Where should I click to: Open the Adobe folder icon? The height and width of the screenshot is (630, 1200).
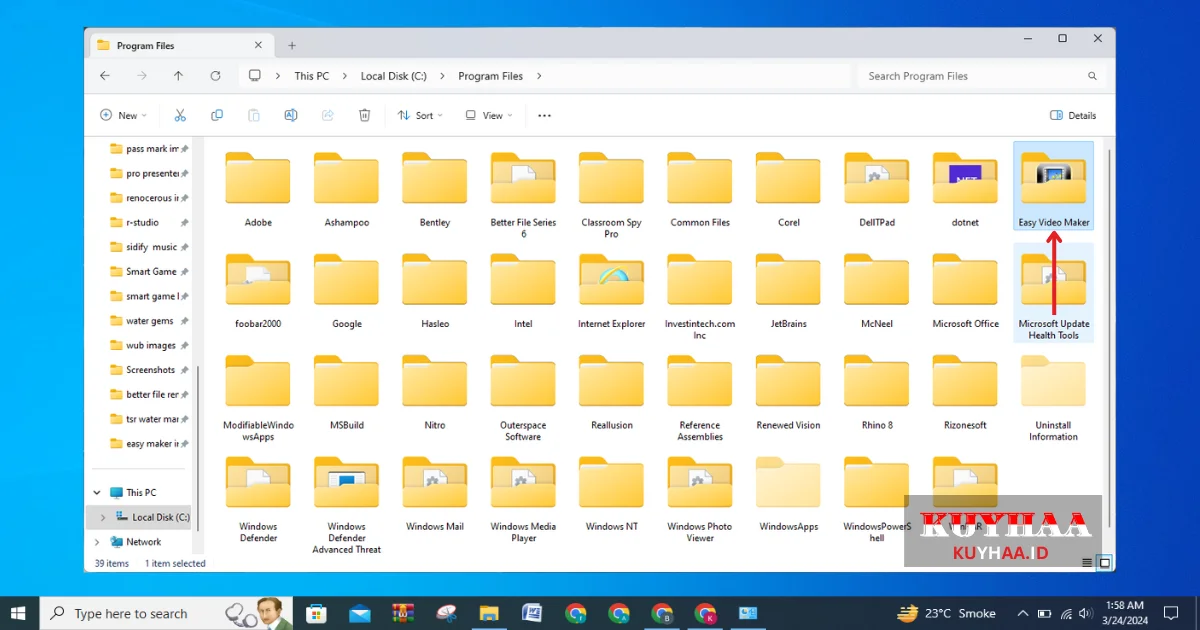258,178
